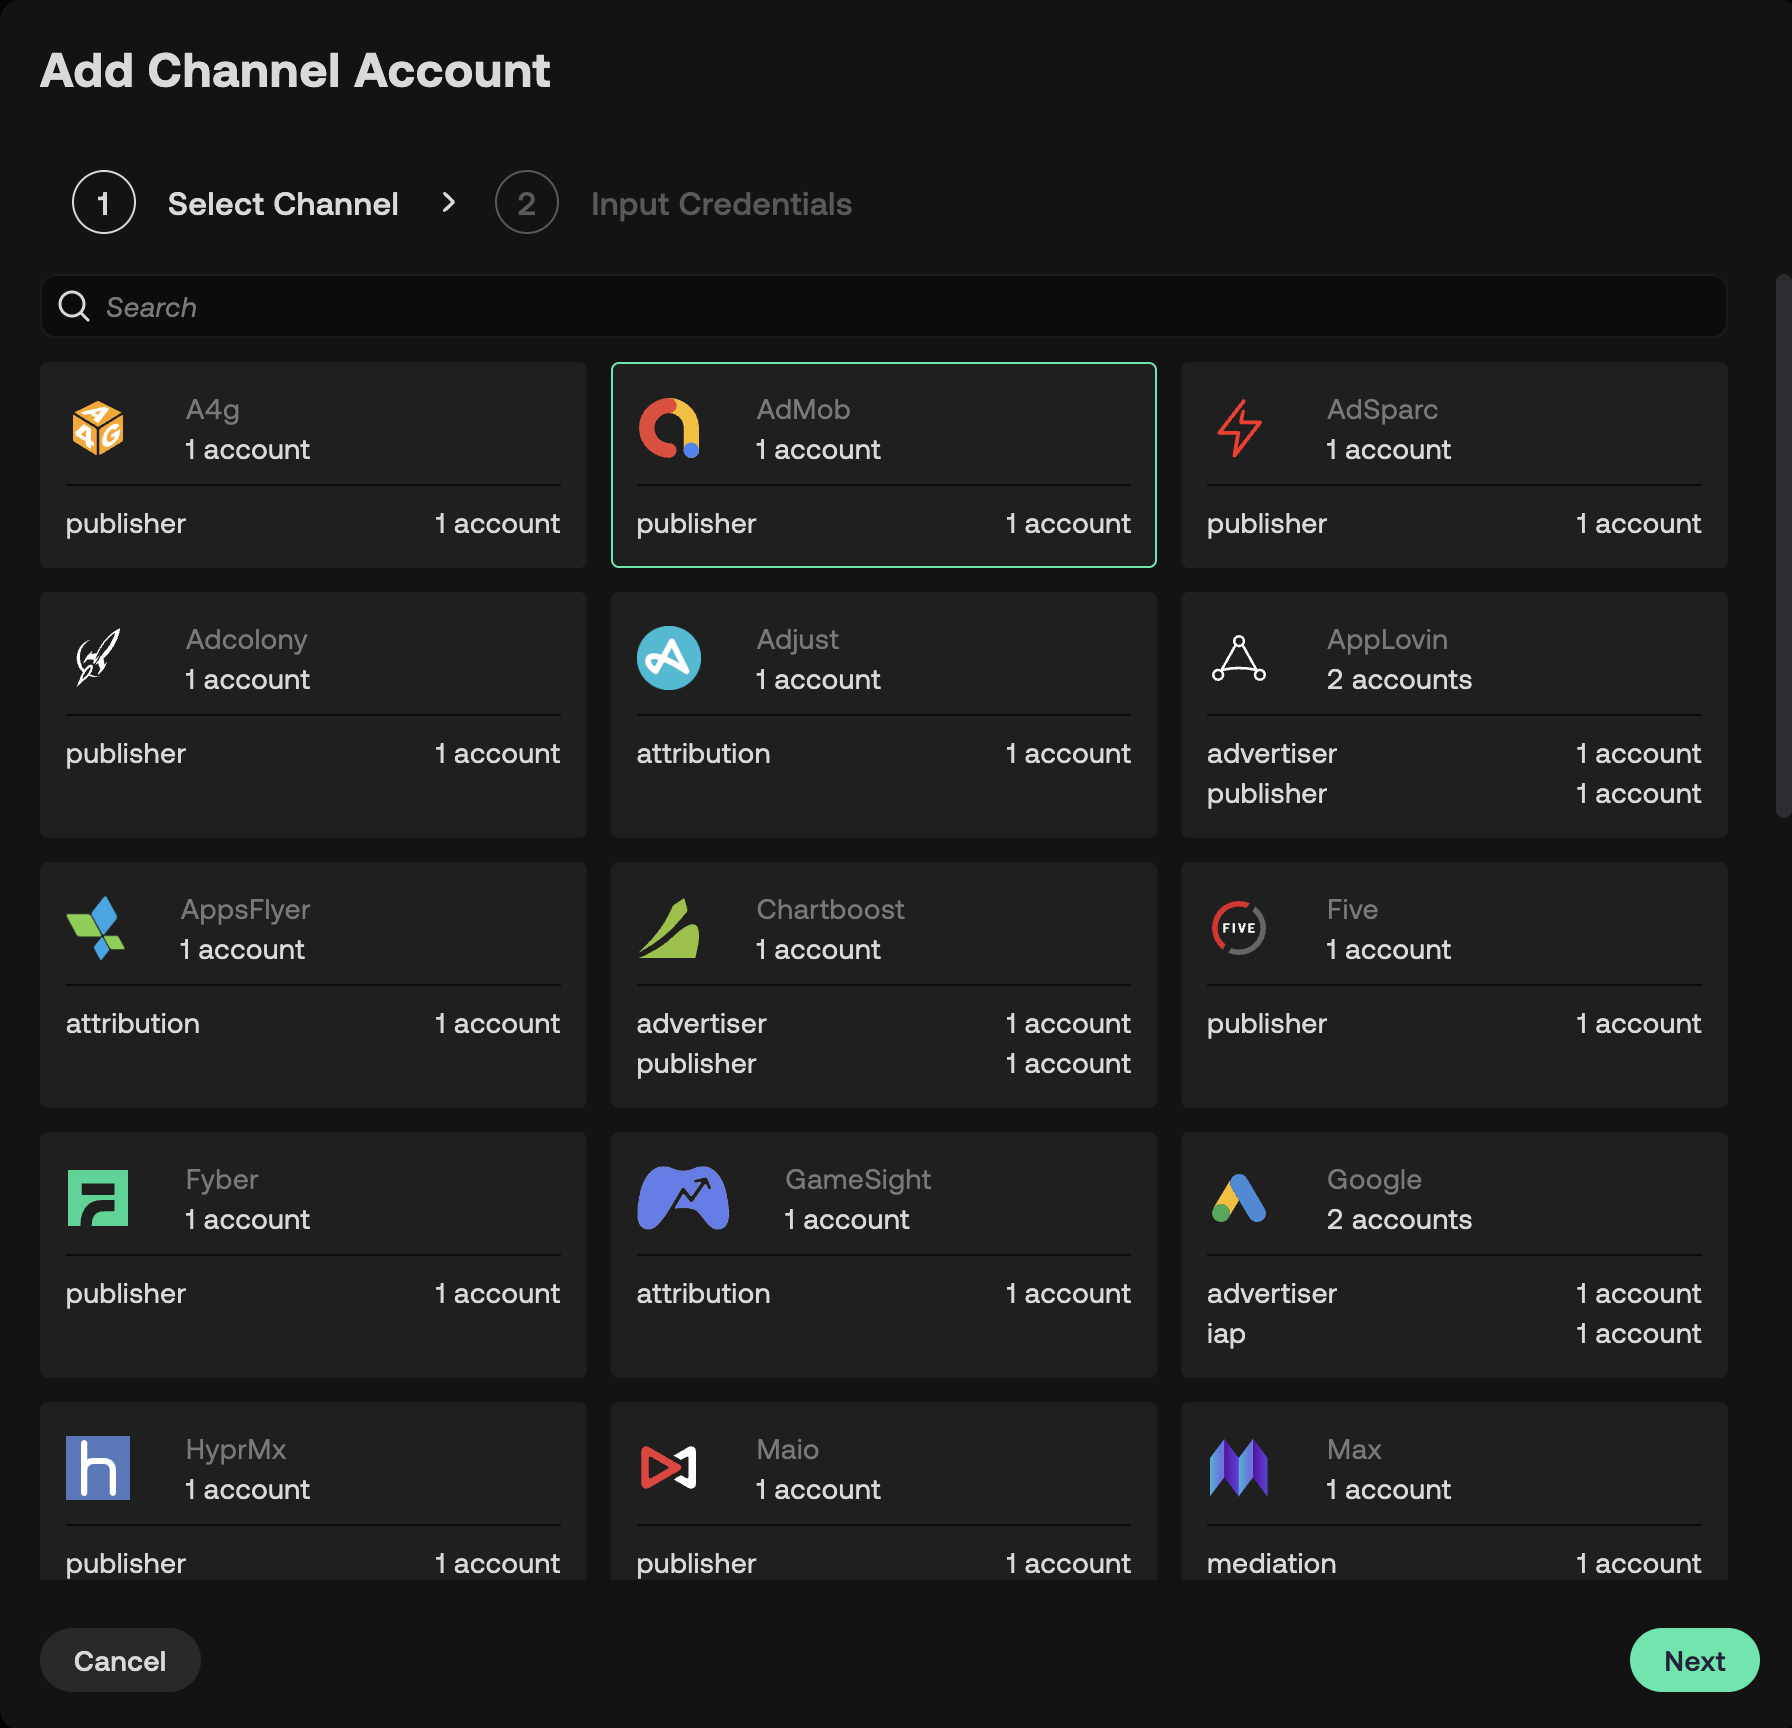This screenshot has width=1792, height=1728.
Task: Click Five publisher row
Action: click(1454, 1023)
